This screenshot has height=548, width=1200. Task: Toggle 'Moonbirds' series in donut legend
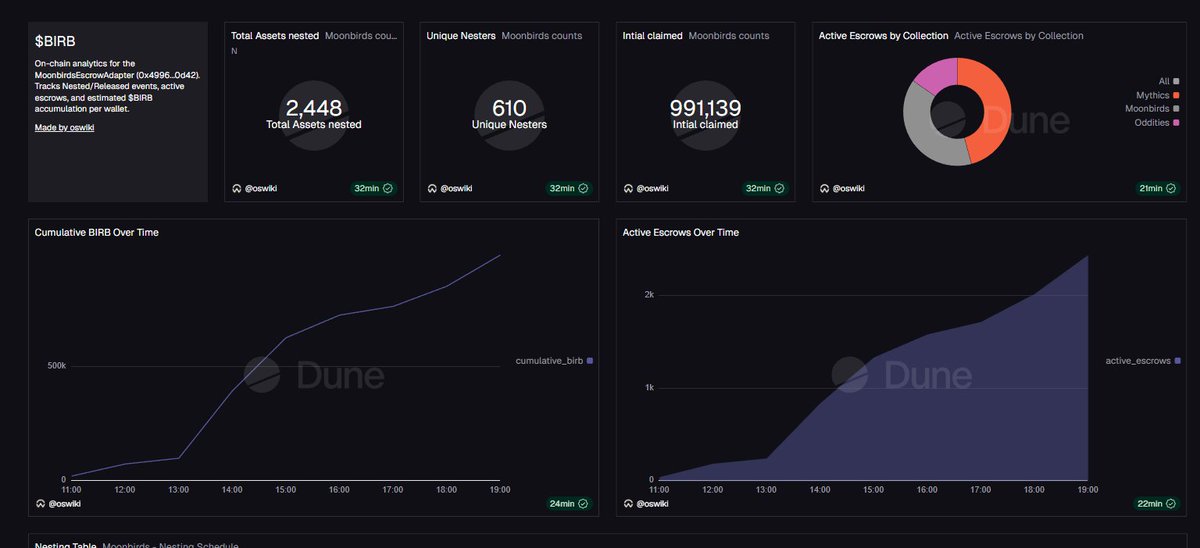pyautogui.click(x=1152, y=108)
